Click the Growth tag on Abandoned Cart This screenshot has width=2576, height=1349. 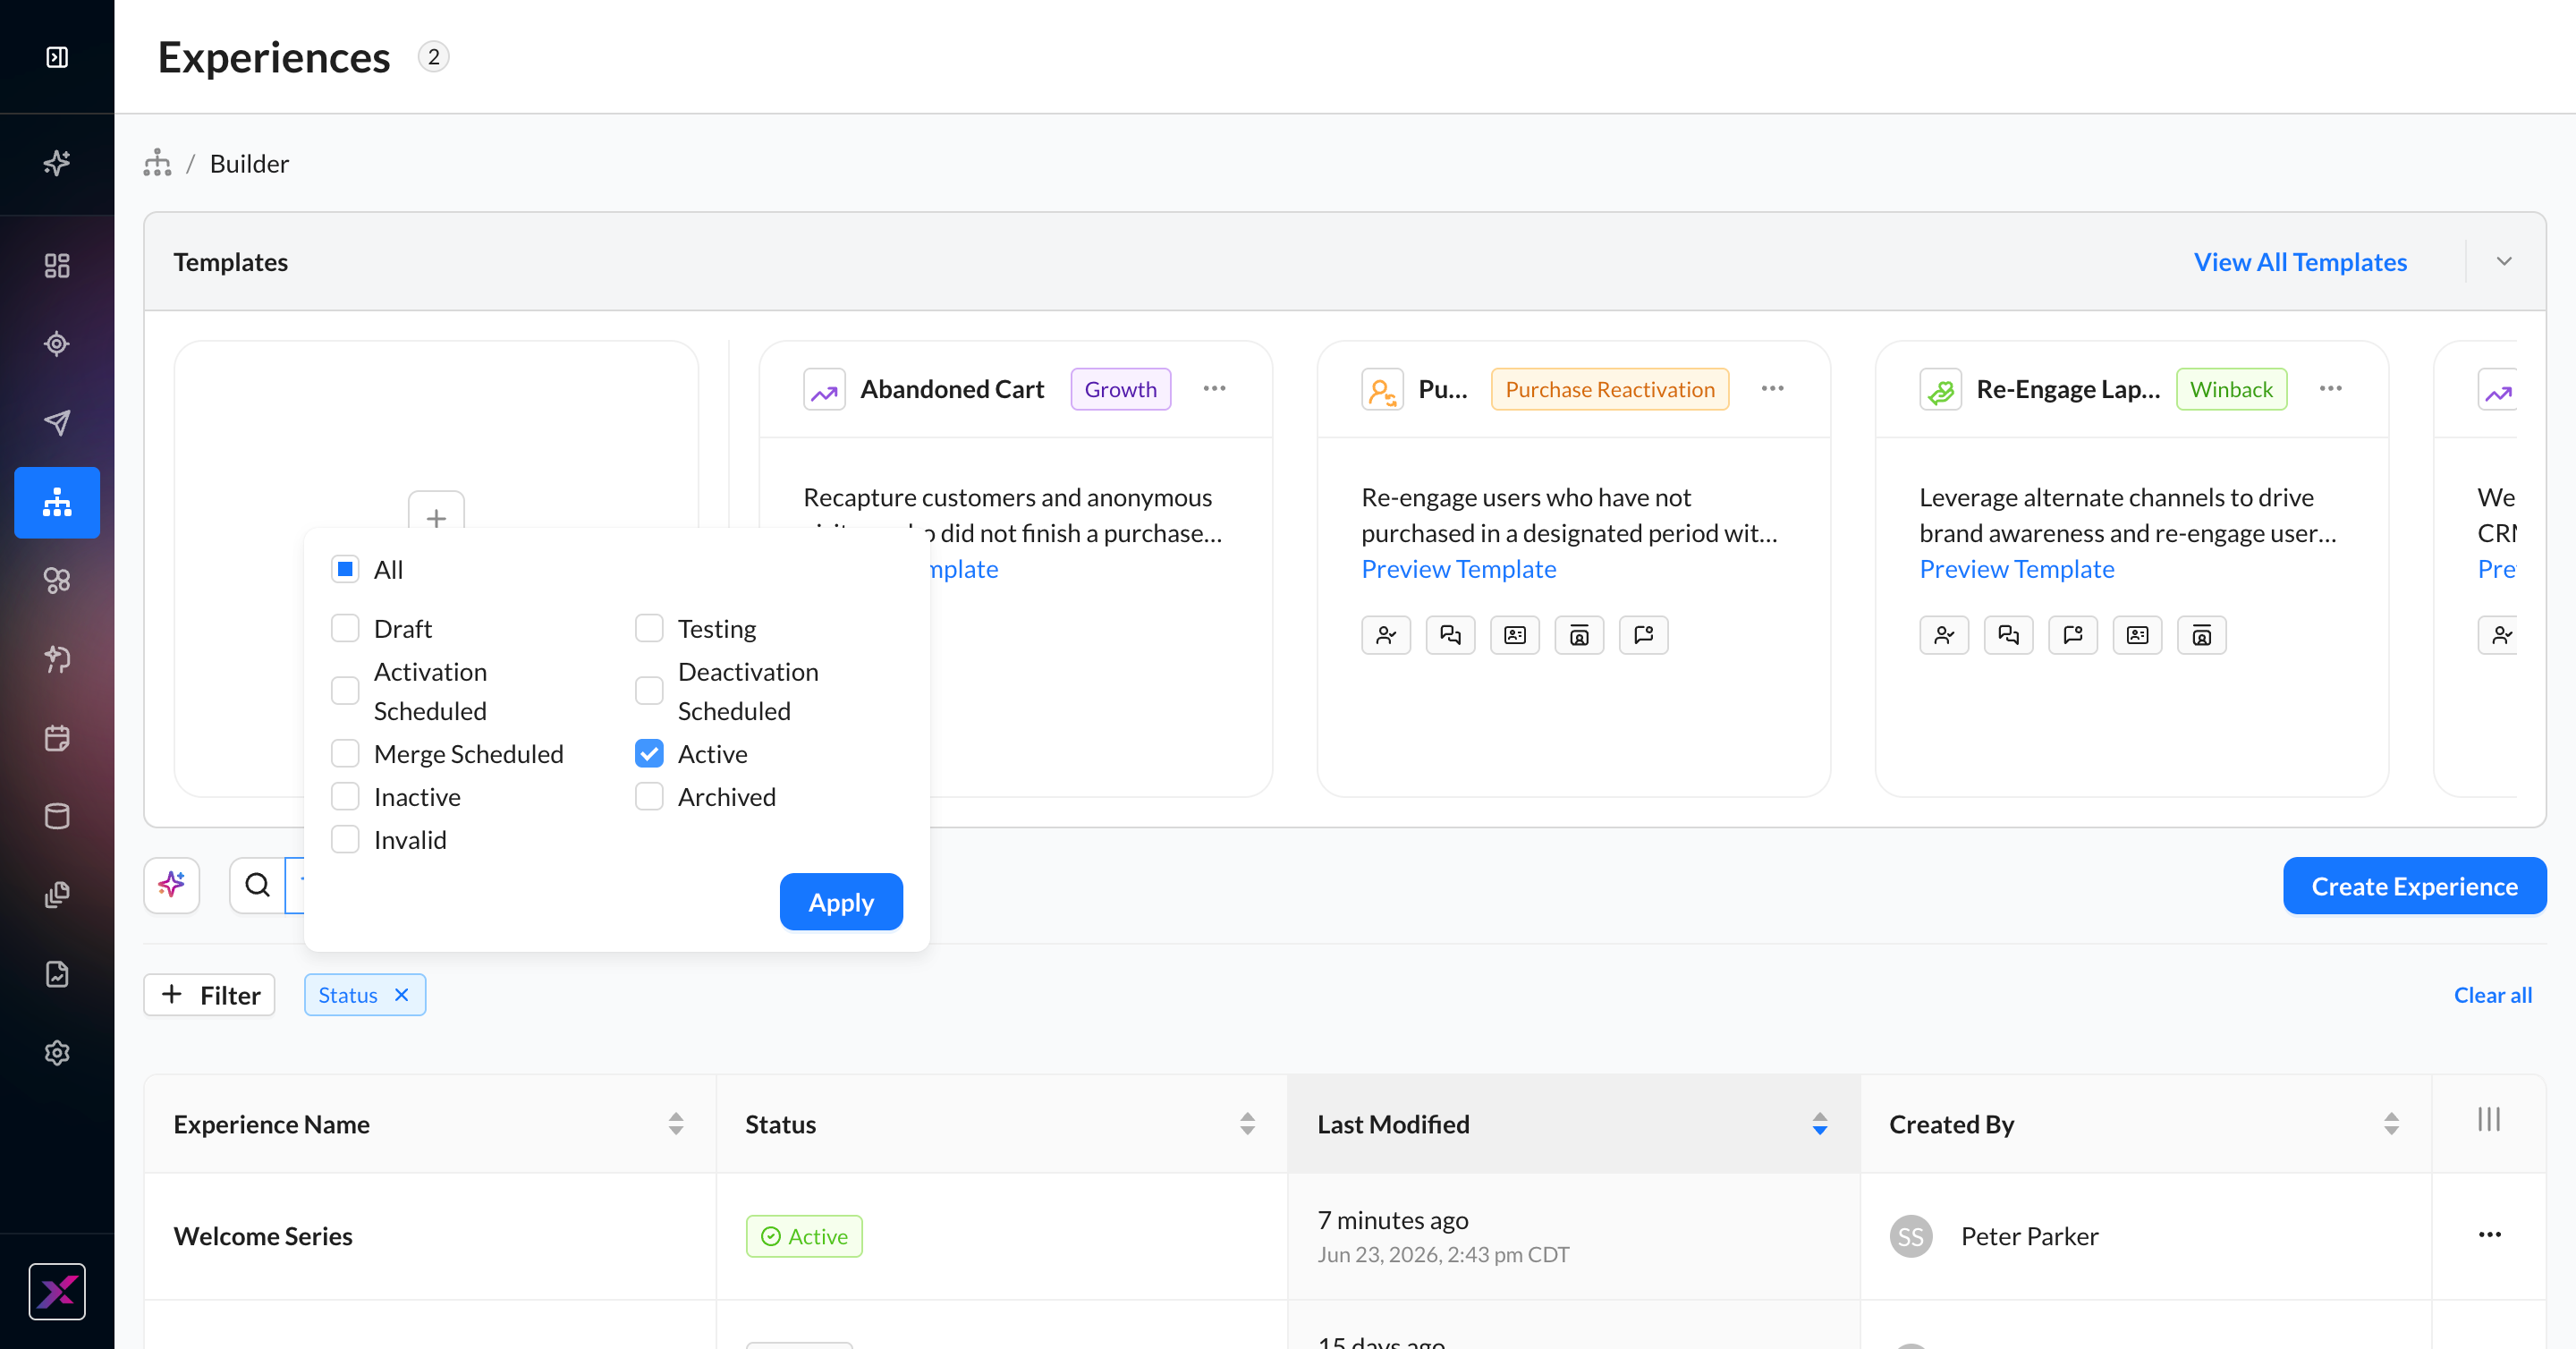(1121, 389)
